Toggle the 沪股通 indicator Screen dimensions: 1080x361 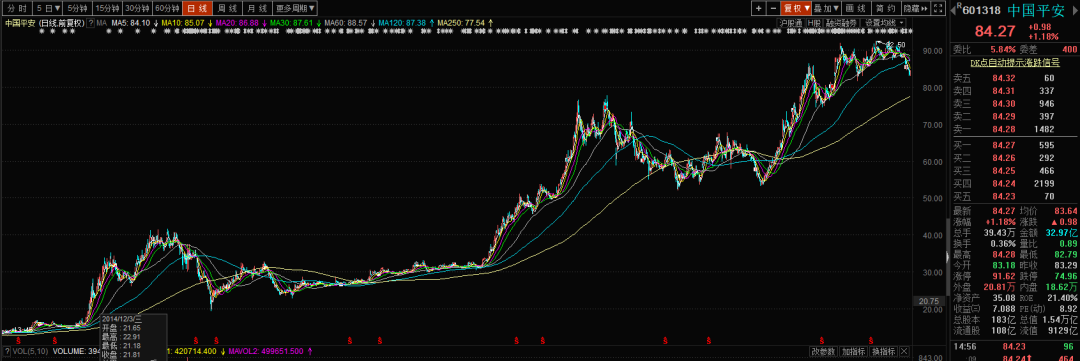pos(791,23)
